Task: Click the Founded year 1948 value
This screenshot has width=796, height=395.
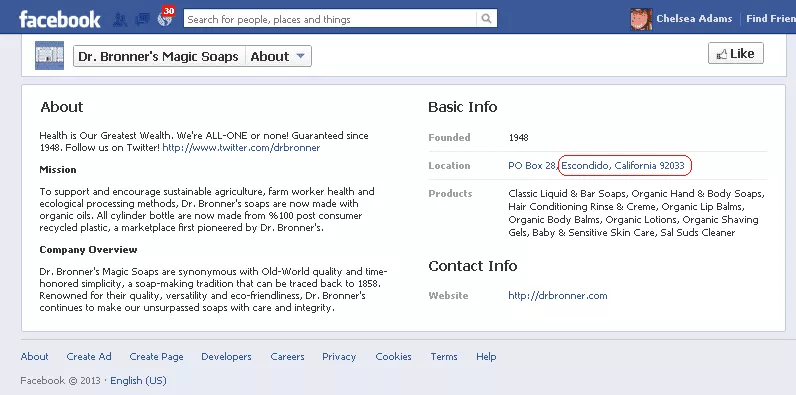Action: [x=518, y=138]
